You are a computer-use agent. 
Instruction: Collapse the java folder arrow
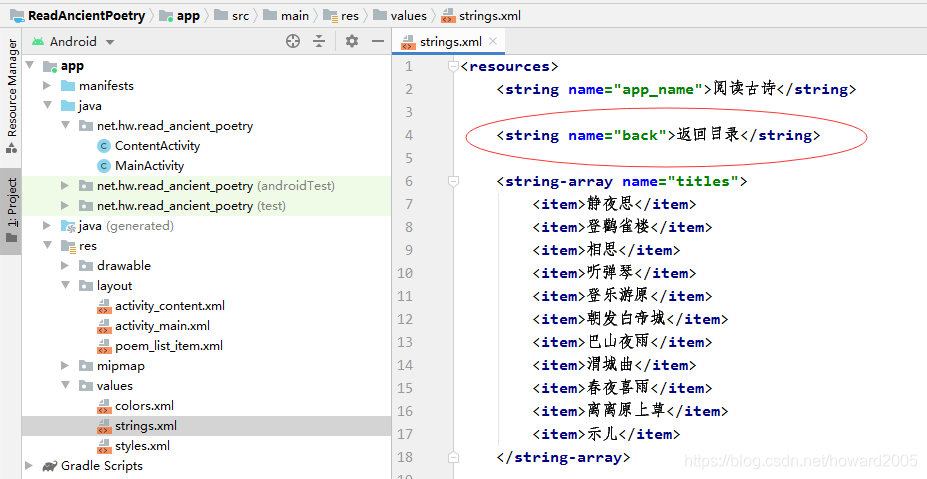47,105
